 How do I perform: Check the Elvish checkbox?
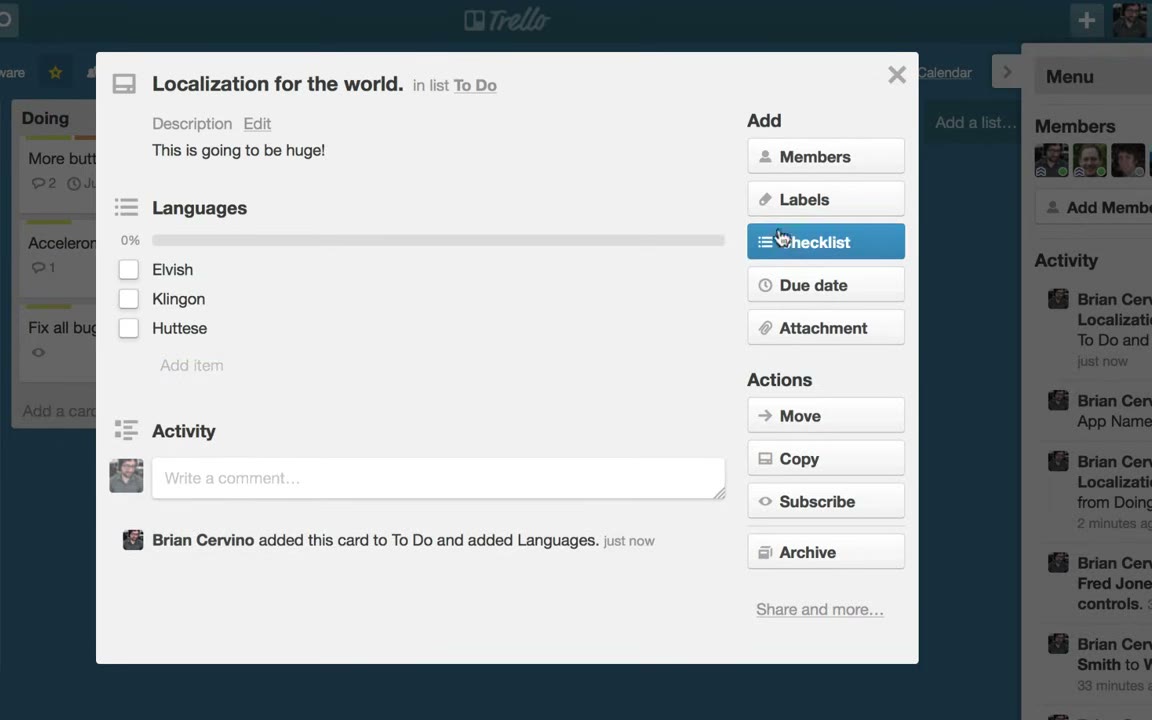129,270
